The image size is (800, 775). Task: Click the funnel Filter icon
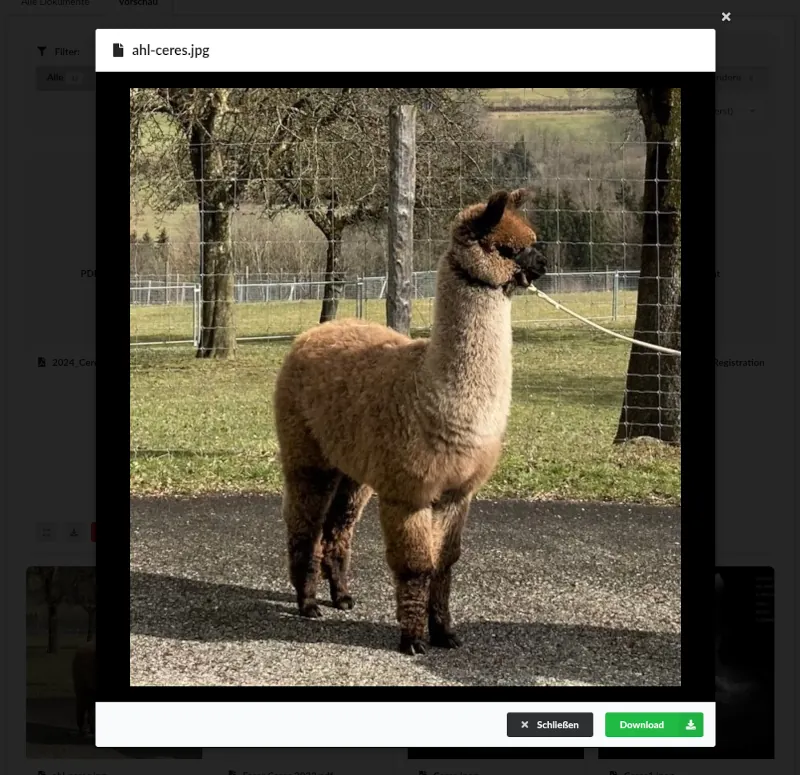point(42,51)
